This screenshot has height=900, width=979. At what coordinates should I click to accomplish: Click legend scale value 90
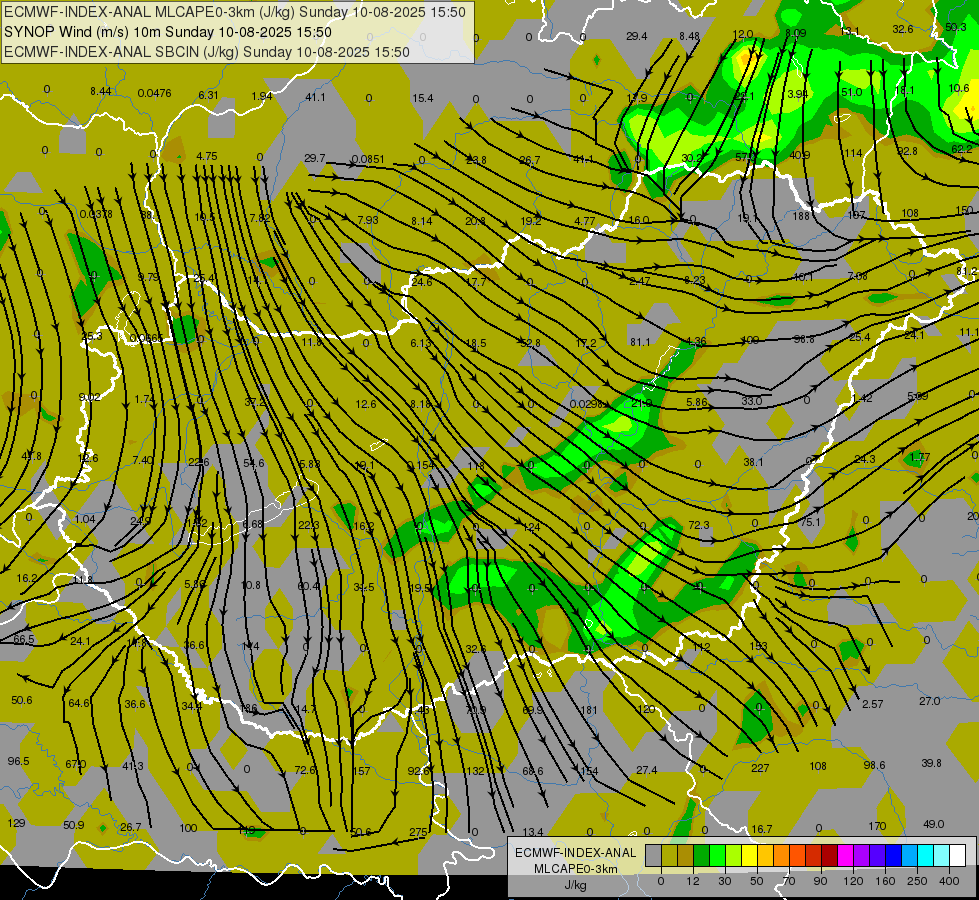(x=820, y=881)
